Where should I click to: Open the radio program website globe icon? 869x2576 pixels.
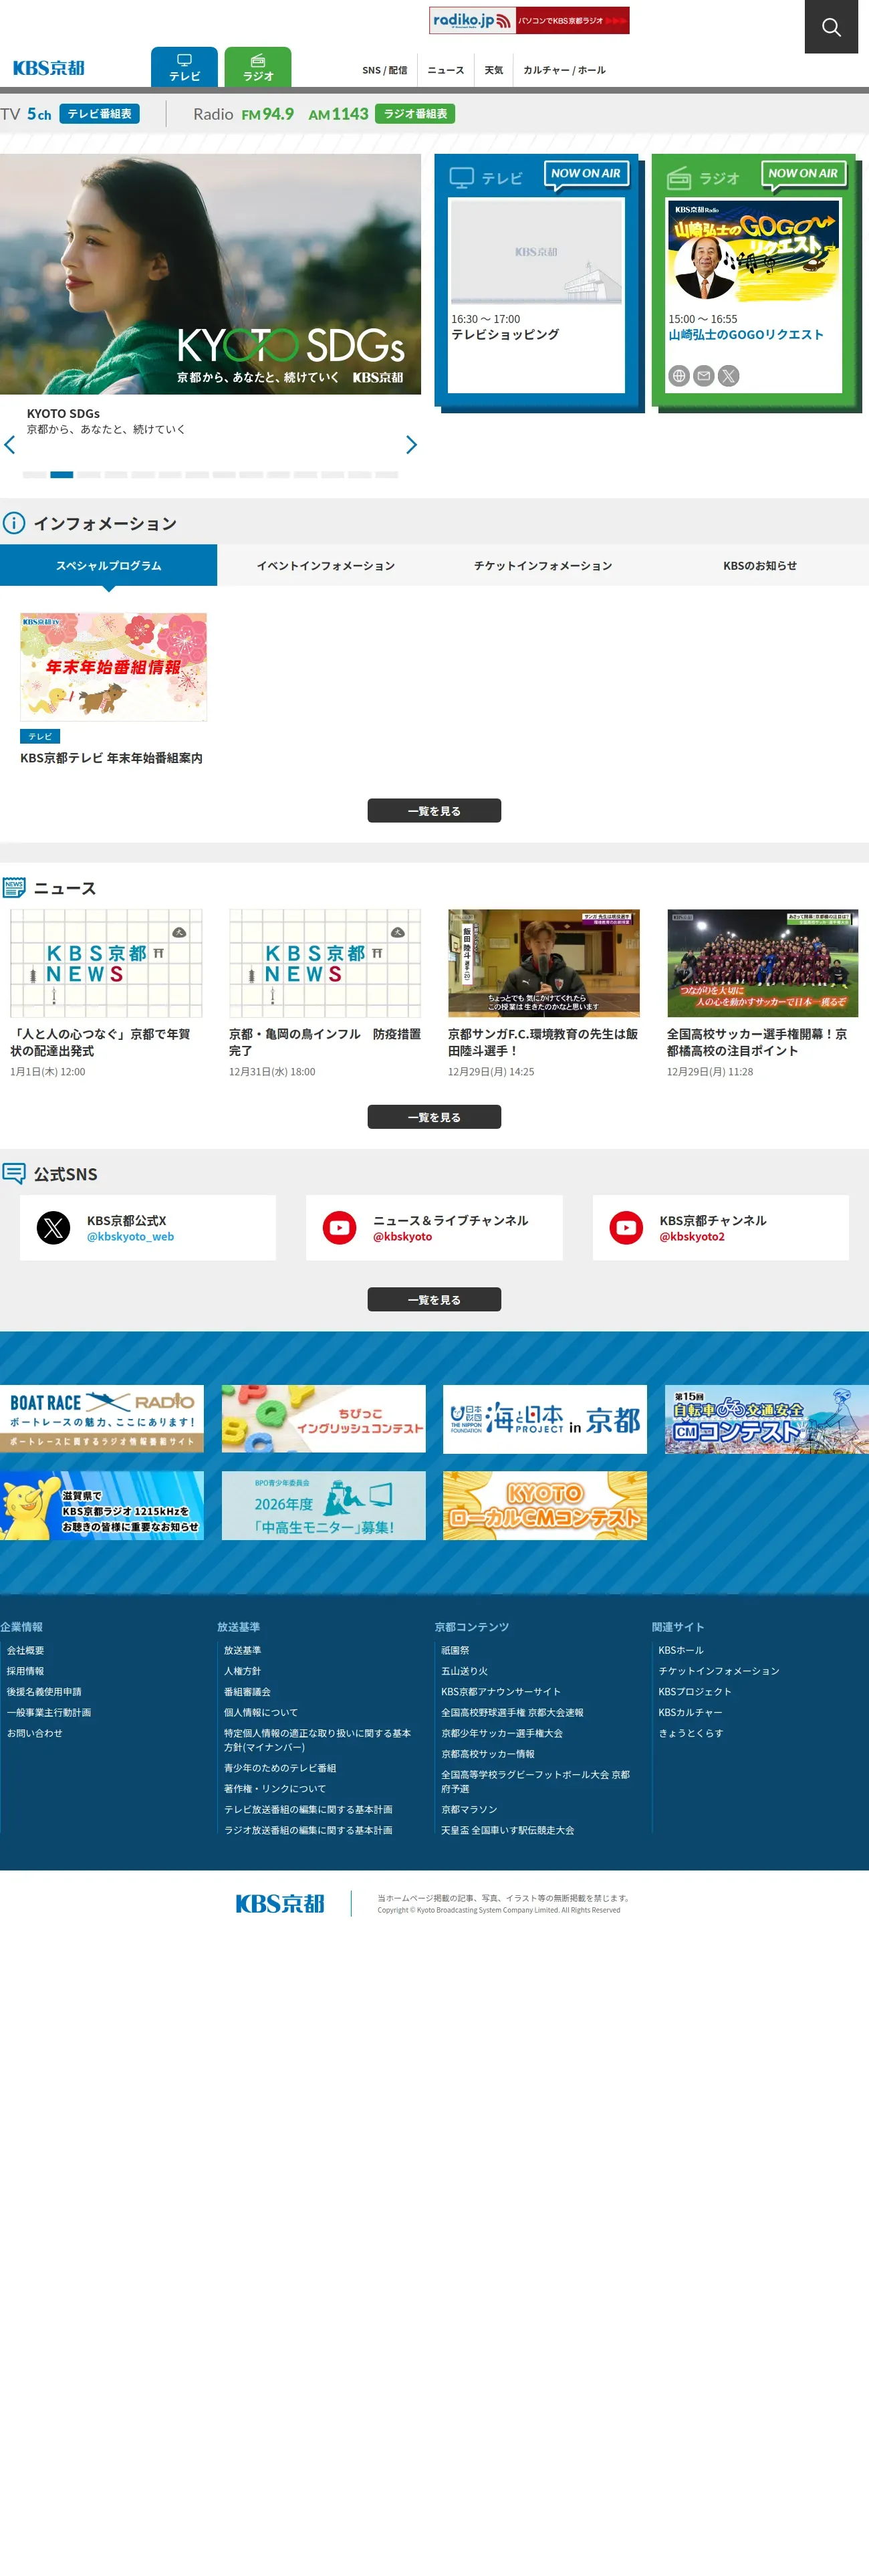point(679,376)
